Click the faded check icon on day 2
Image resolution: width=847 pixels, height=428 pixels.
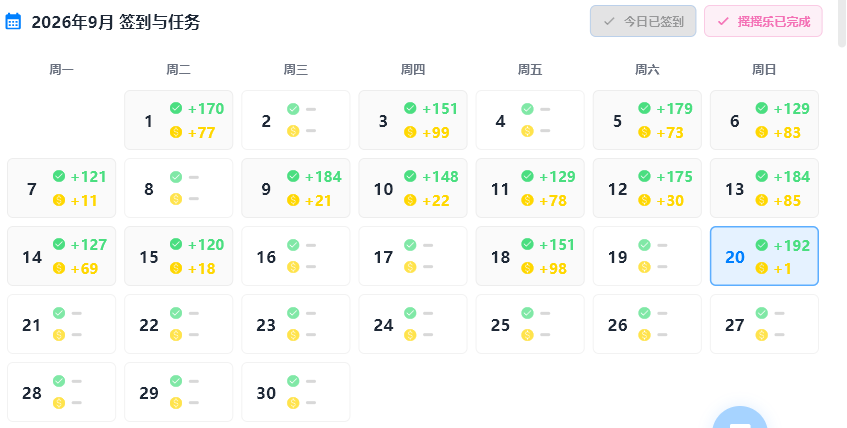click(293, 109)
